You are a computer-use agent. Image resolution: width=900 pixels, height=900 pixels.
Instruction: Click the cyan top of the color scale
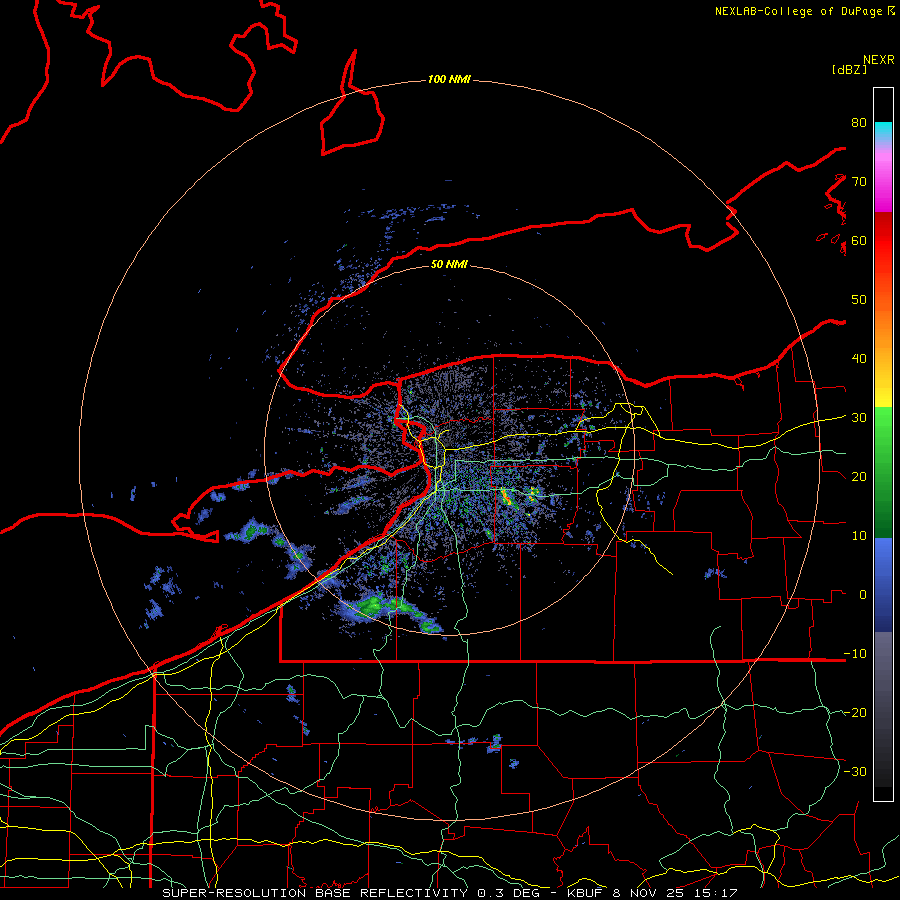point(883,131)
